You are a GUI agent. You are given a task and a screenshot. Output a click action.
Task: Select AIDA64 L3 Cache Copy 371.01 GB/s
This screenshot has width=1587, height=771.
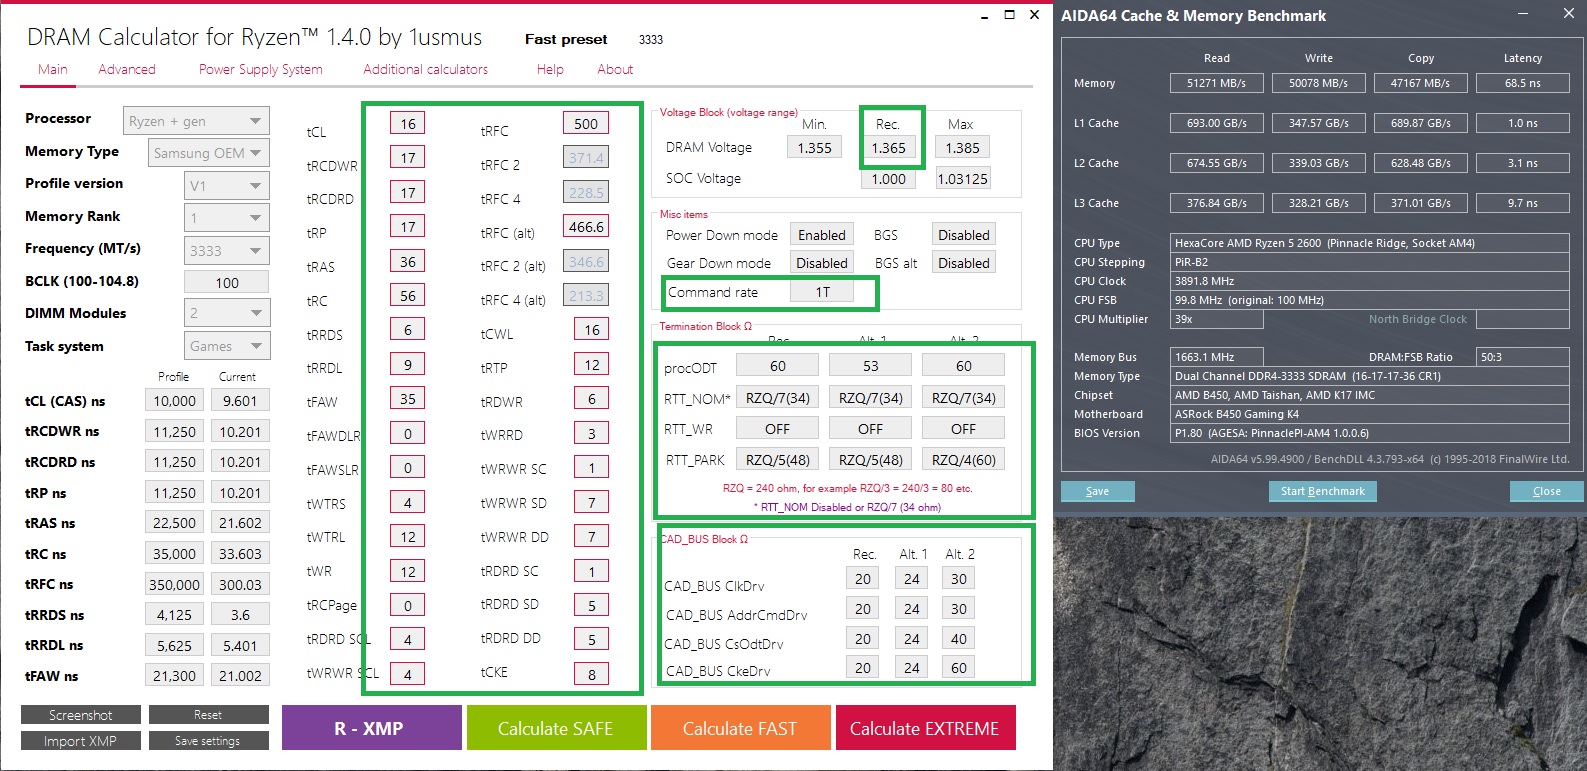(x=1421, y=203)
